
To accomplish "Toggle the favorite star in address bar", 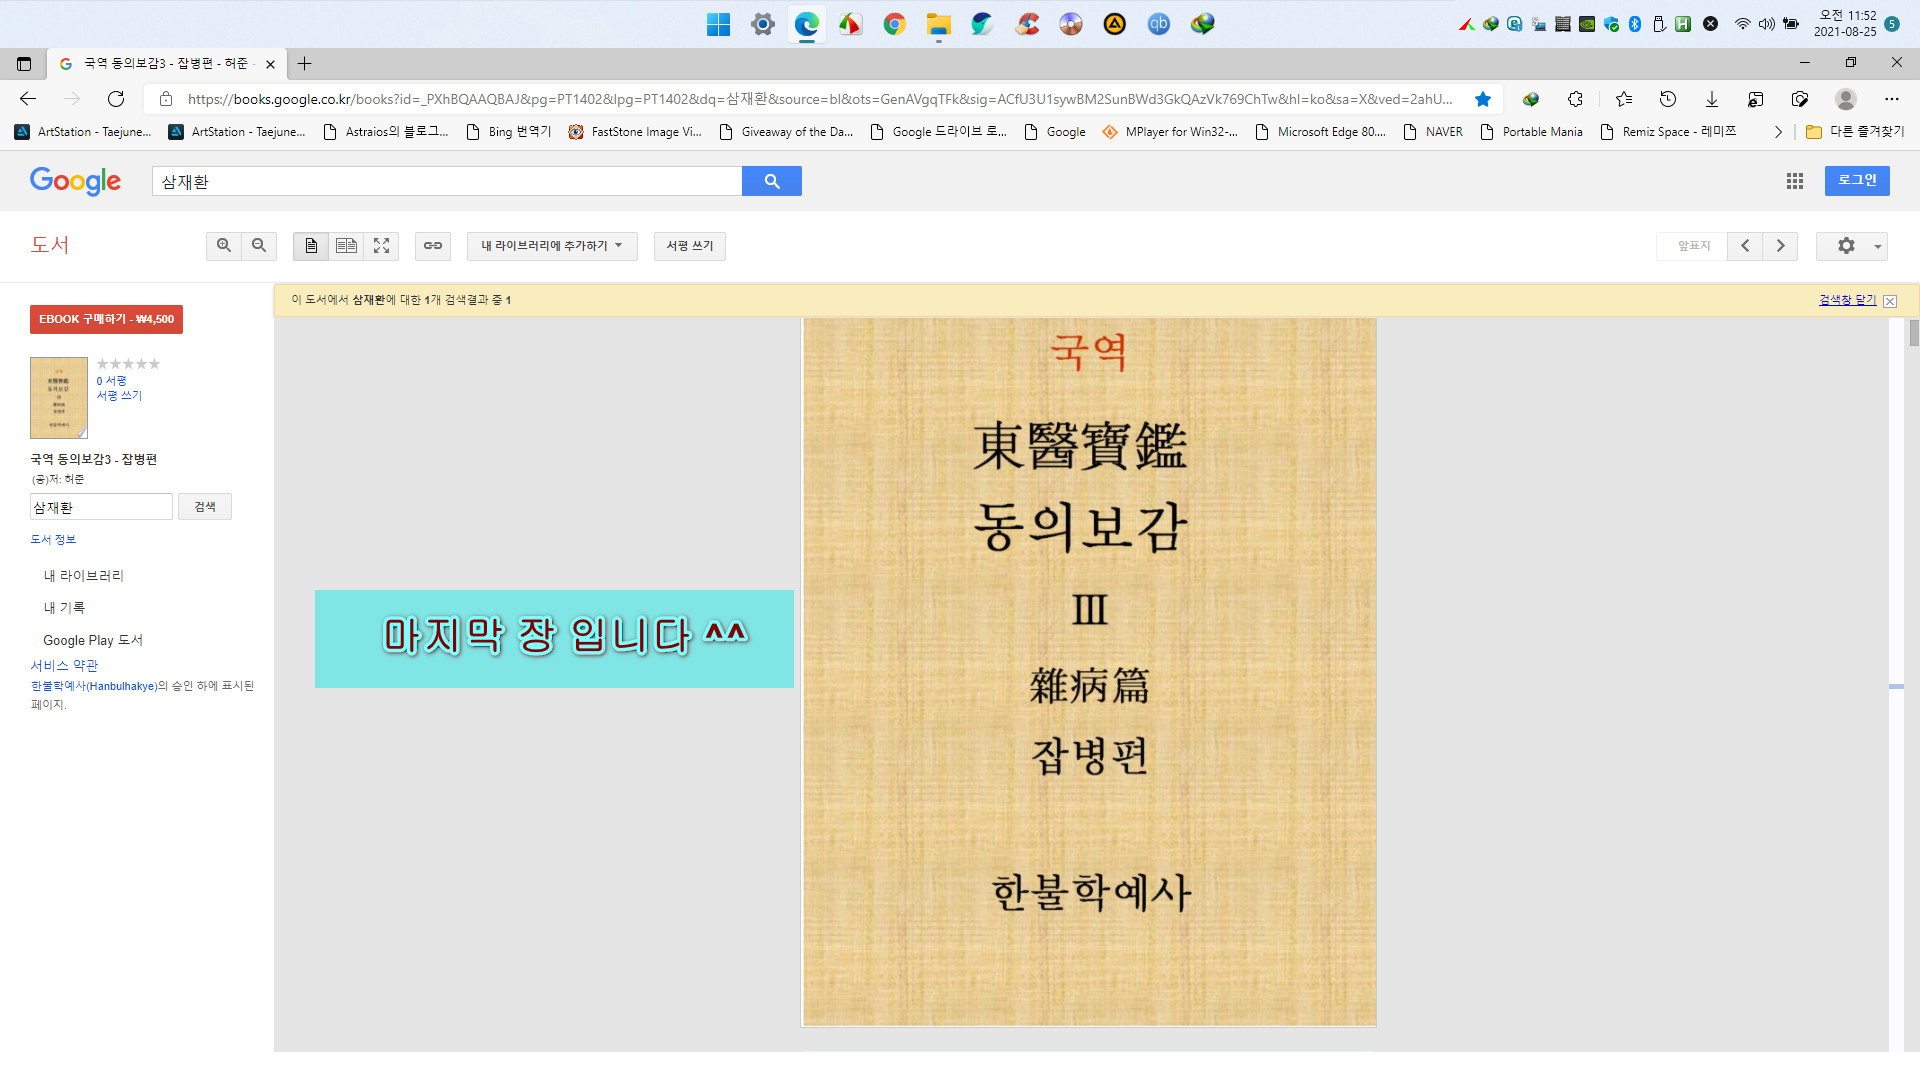I will 1483,99.
